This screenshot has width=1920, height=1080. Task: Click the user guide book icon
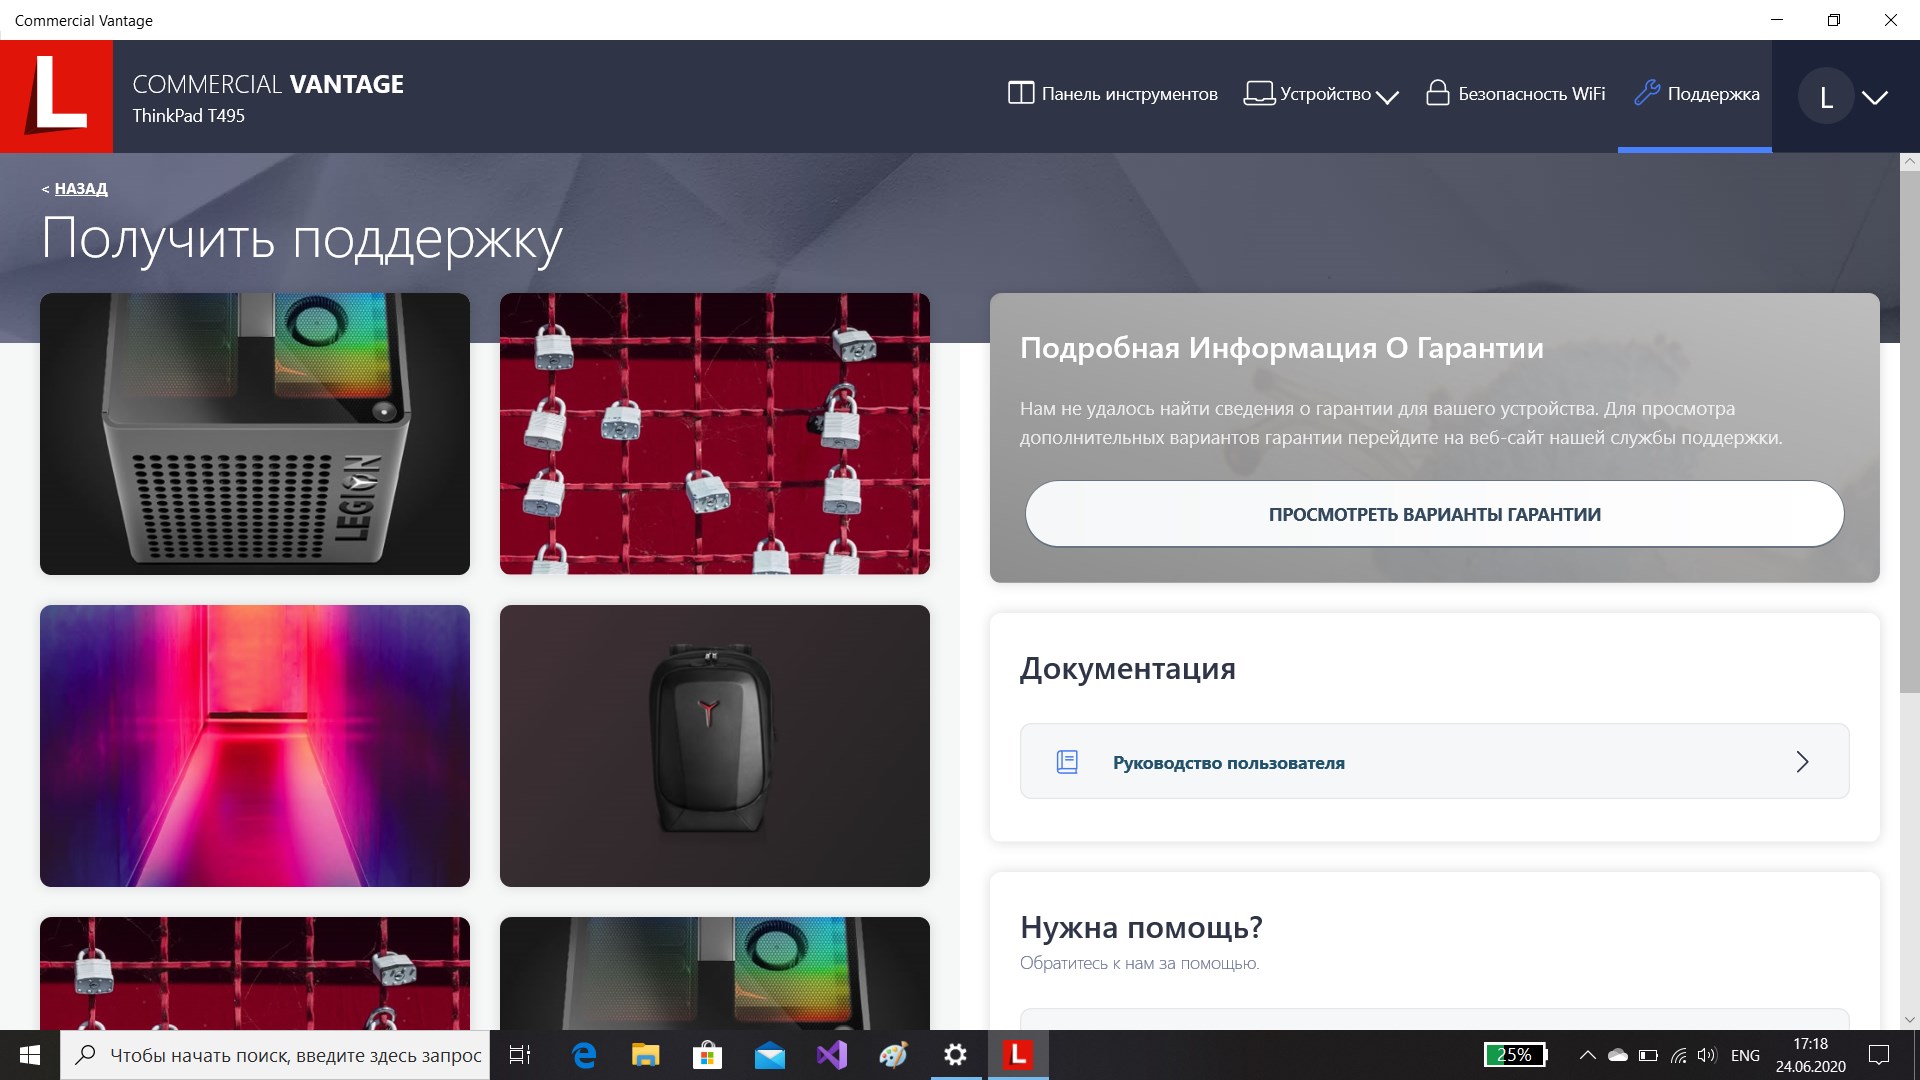tap(1067, 762)
